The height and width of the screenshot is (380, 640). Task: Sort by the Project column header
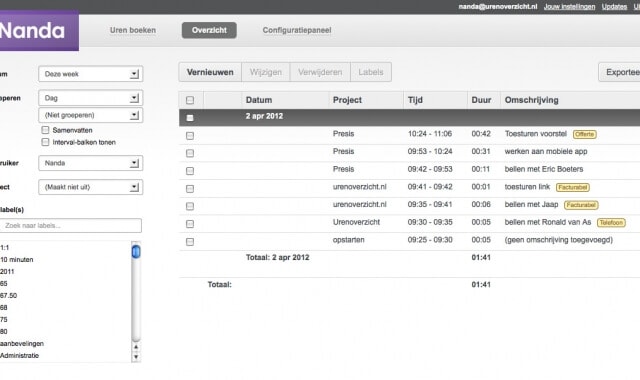(x=347, y=100)
